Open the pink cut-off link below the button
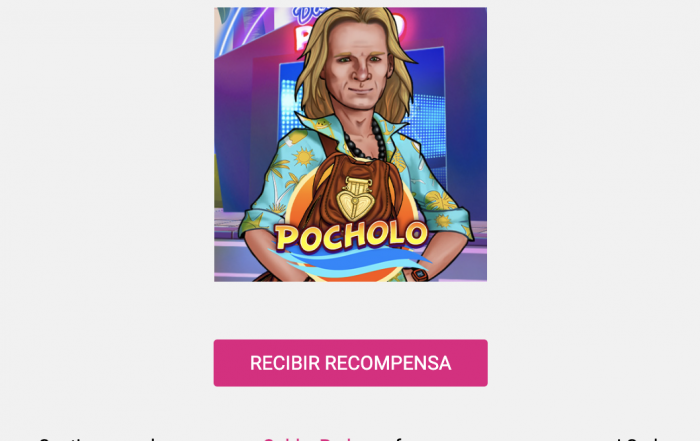700x441 pixels. 309,439
